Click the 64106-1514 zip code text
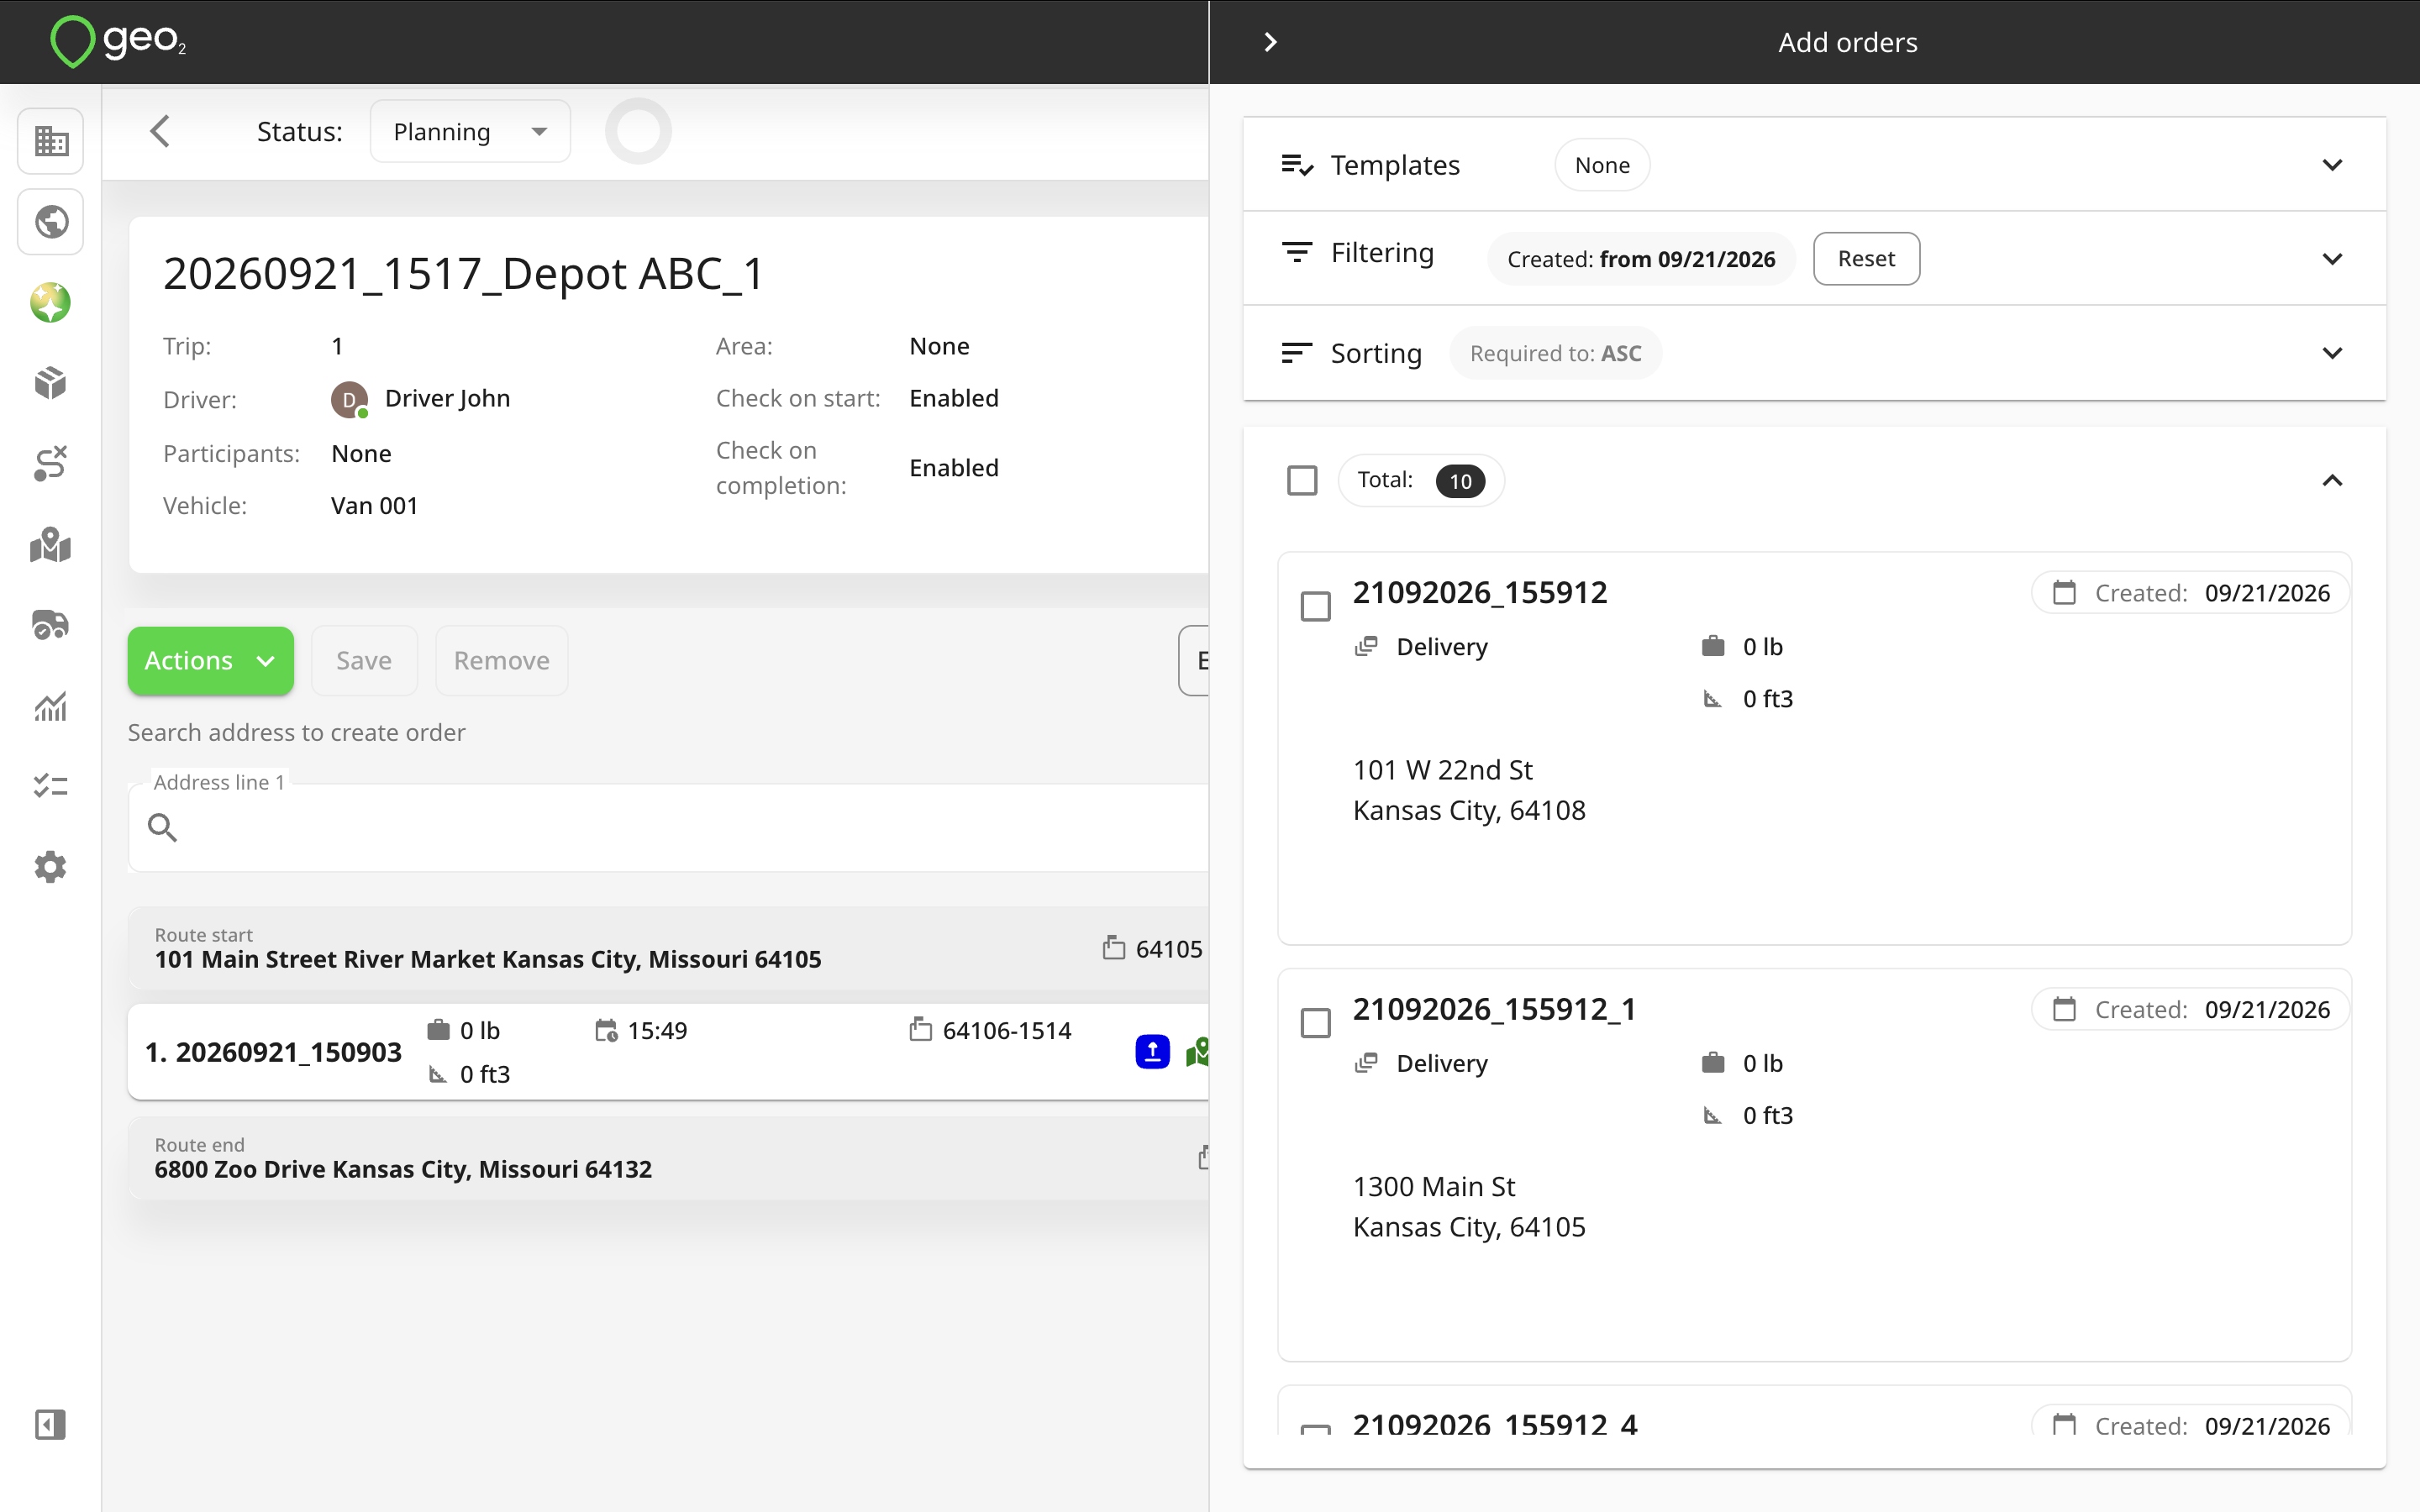Viewport: 2420px width, 1512px height. click(x=1007, y=1031)
